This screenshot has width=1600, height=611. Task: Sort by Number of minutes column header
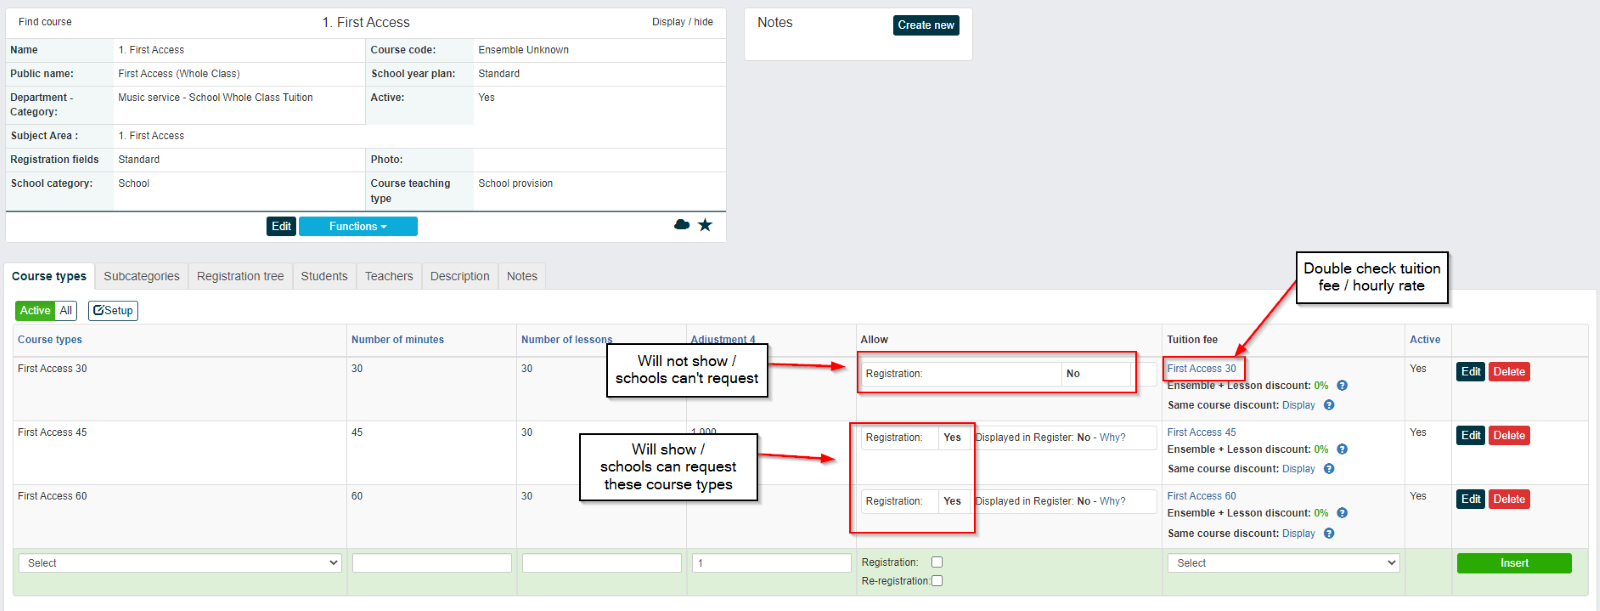tap(397, 340)
